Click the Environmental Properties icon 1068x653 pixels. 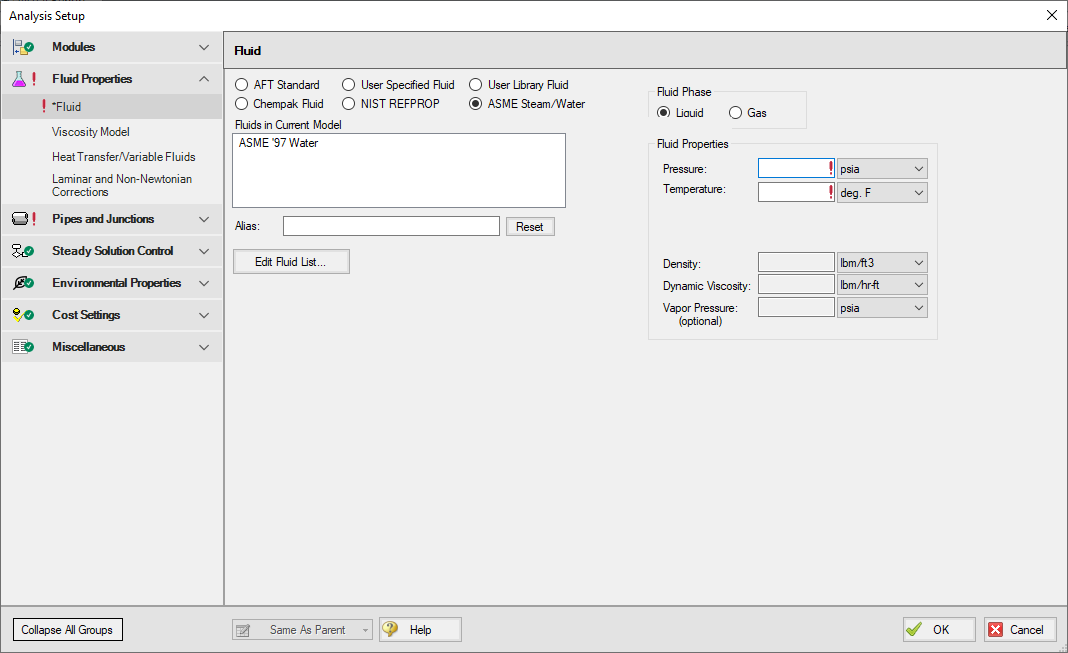coord(21,283)
